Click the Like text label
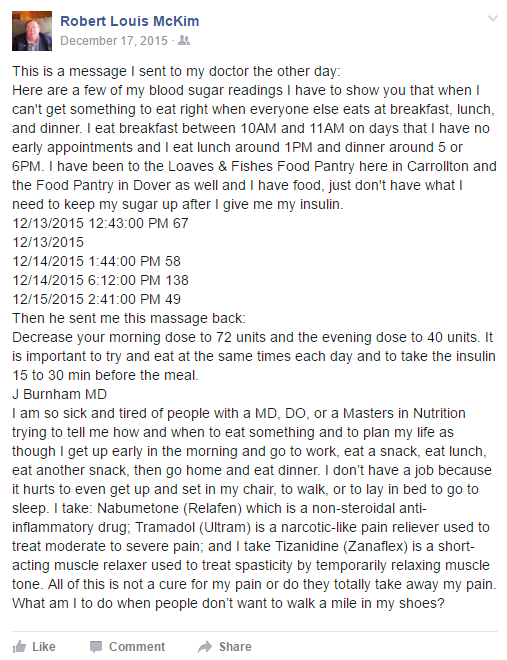This screenshot has height=660, width=507. click(44, 647)
